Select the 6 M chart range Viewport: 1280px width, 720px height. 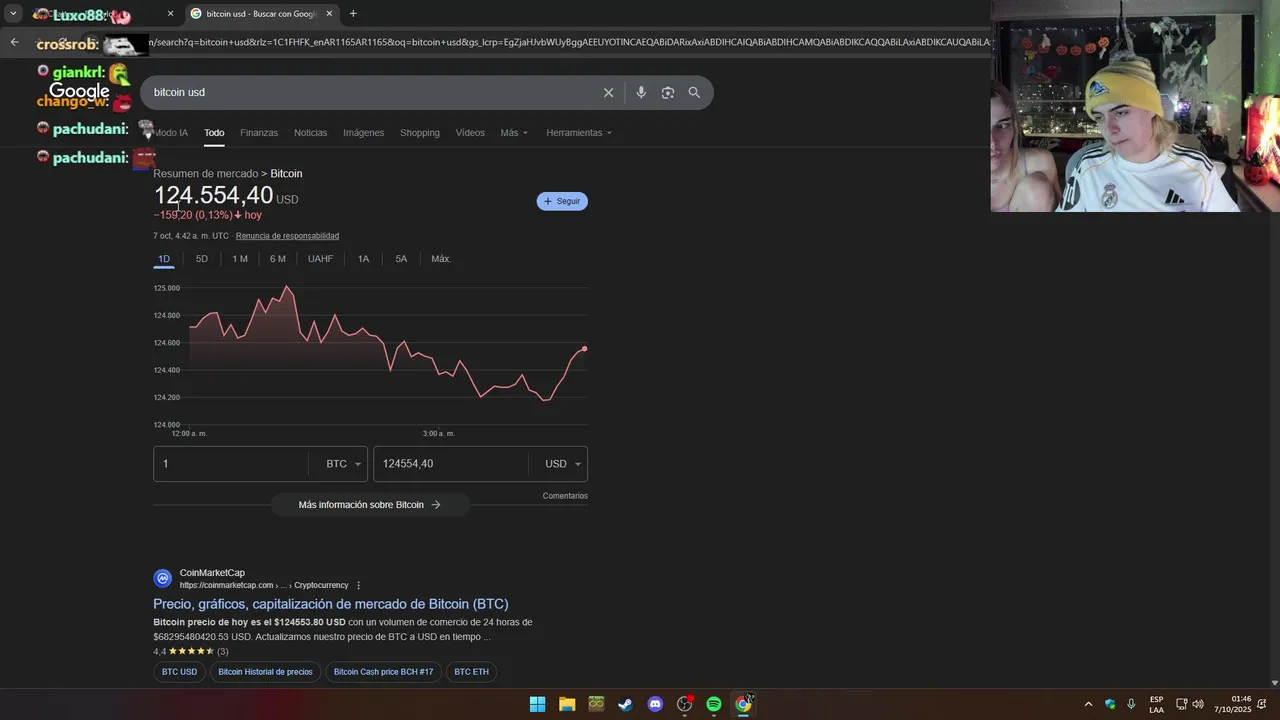coord(278,259)
